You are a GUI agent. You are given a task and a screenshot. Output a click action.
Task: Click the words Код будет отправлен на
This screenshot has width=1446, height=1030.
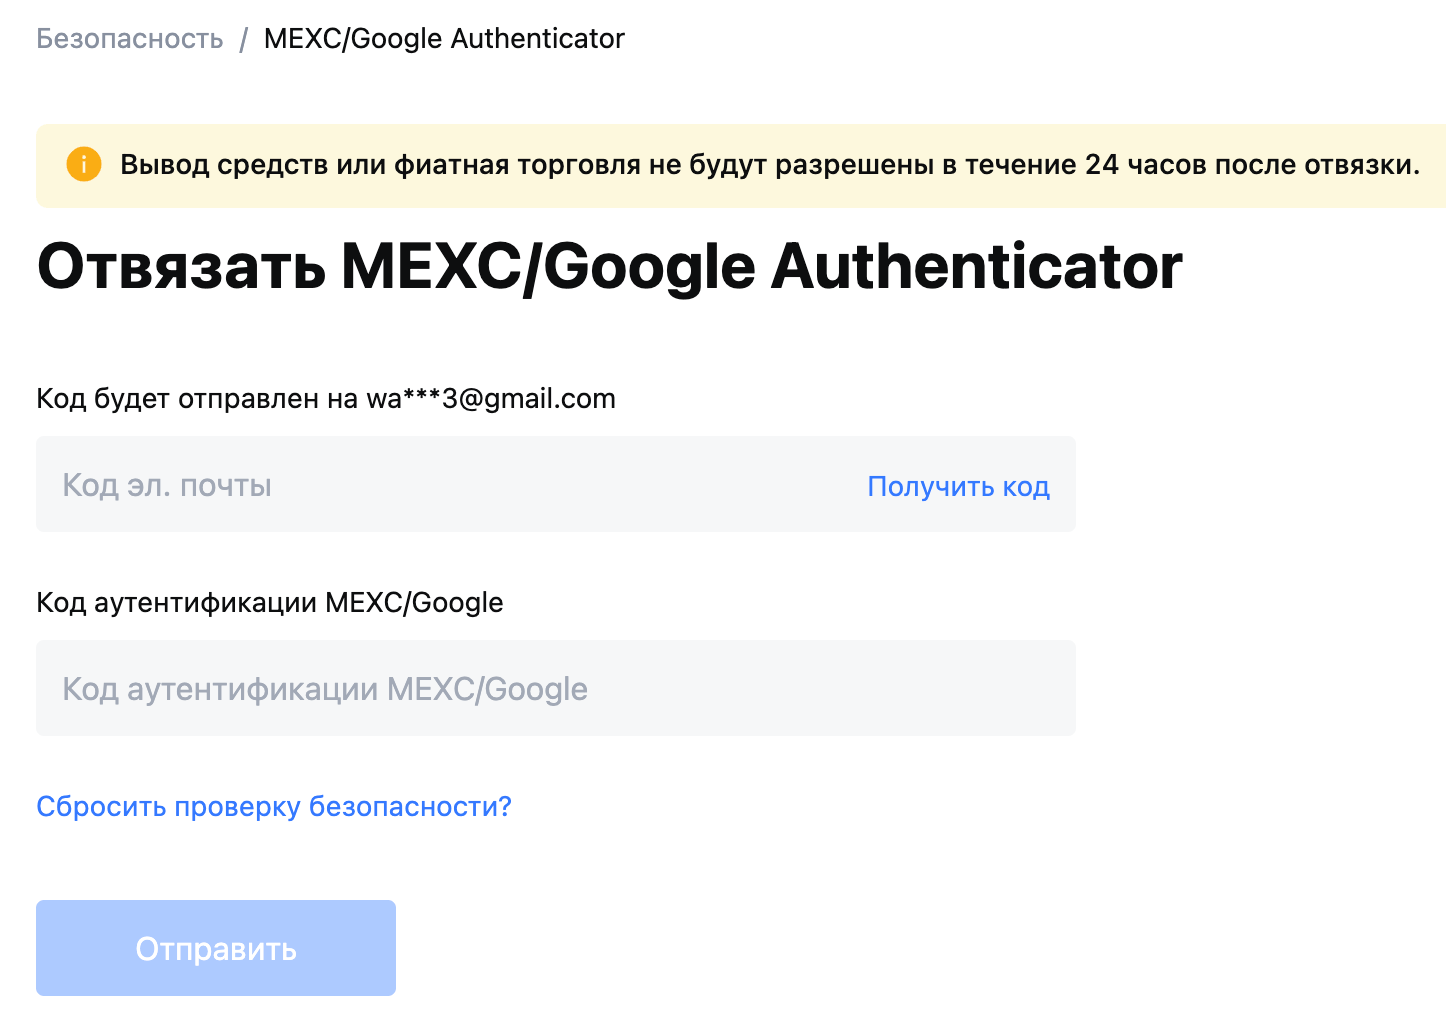197,399
